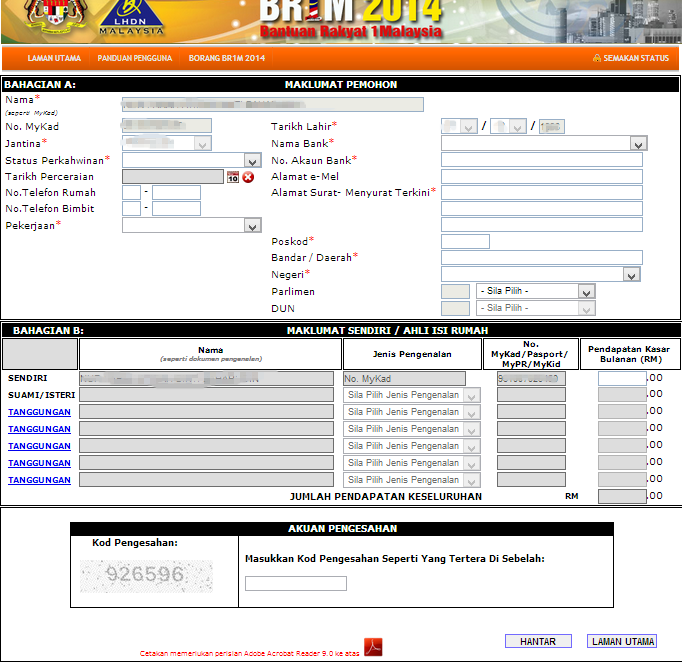Screen dimensions: 682x664
Task: Focus Suami/Isteri MyKad number field
Action: click(531, 395)
